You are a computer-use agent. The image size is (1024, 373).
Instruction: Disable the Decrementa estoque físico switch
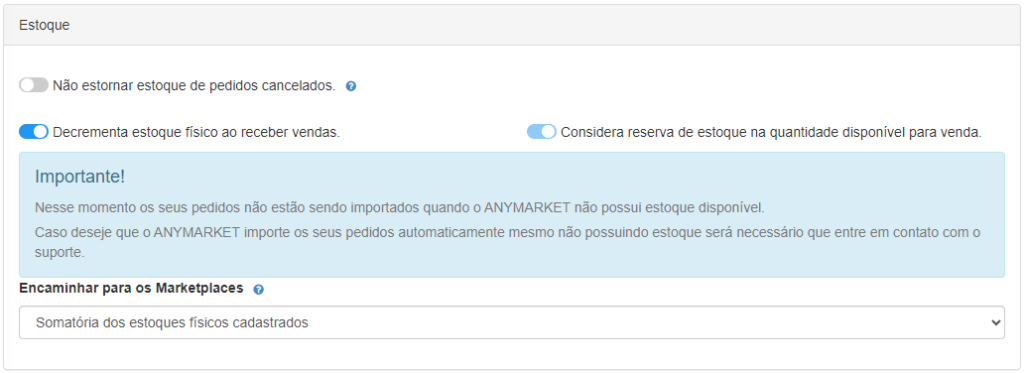[34, 132]
